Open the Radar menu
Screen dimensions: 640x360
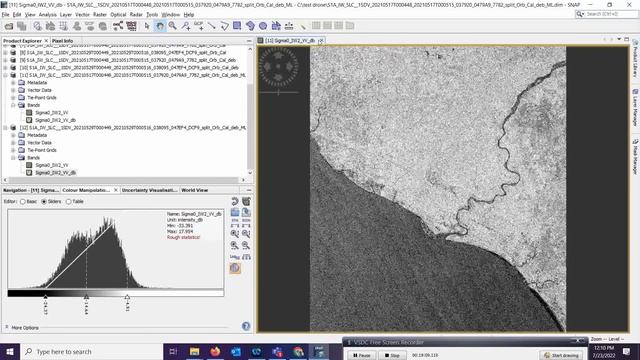(136, 15)
